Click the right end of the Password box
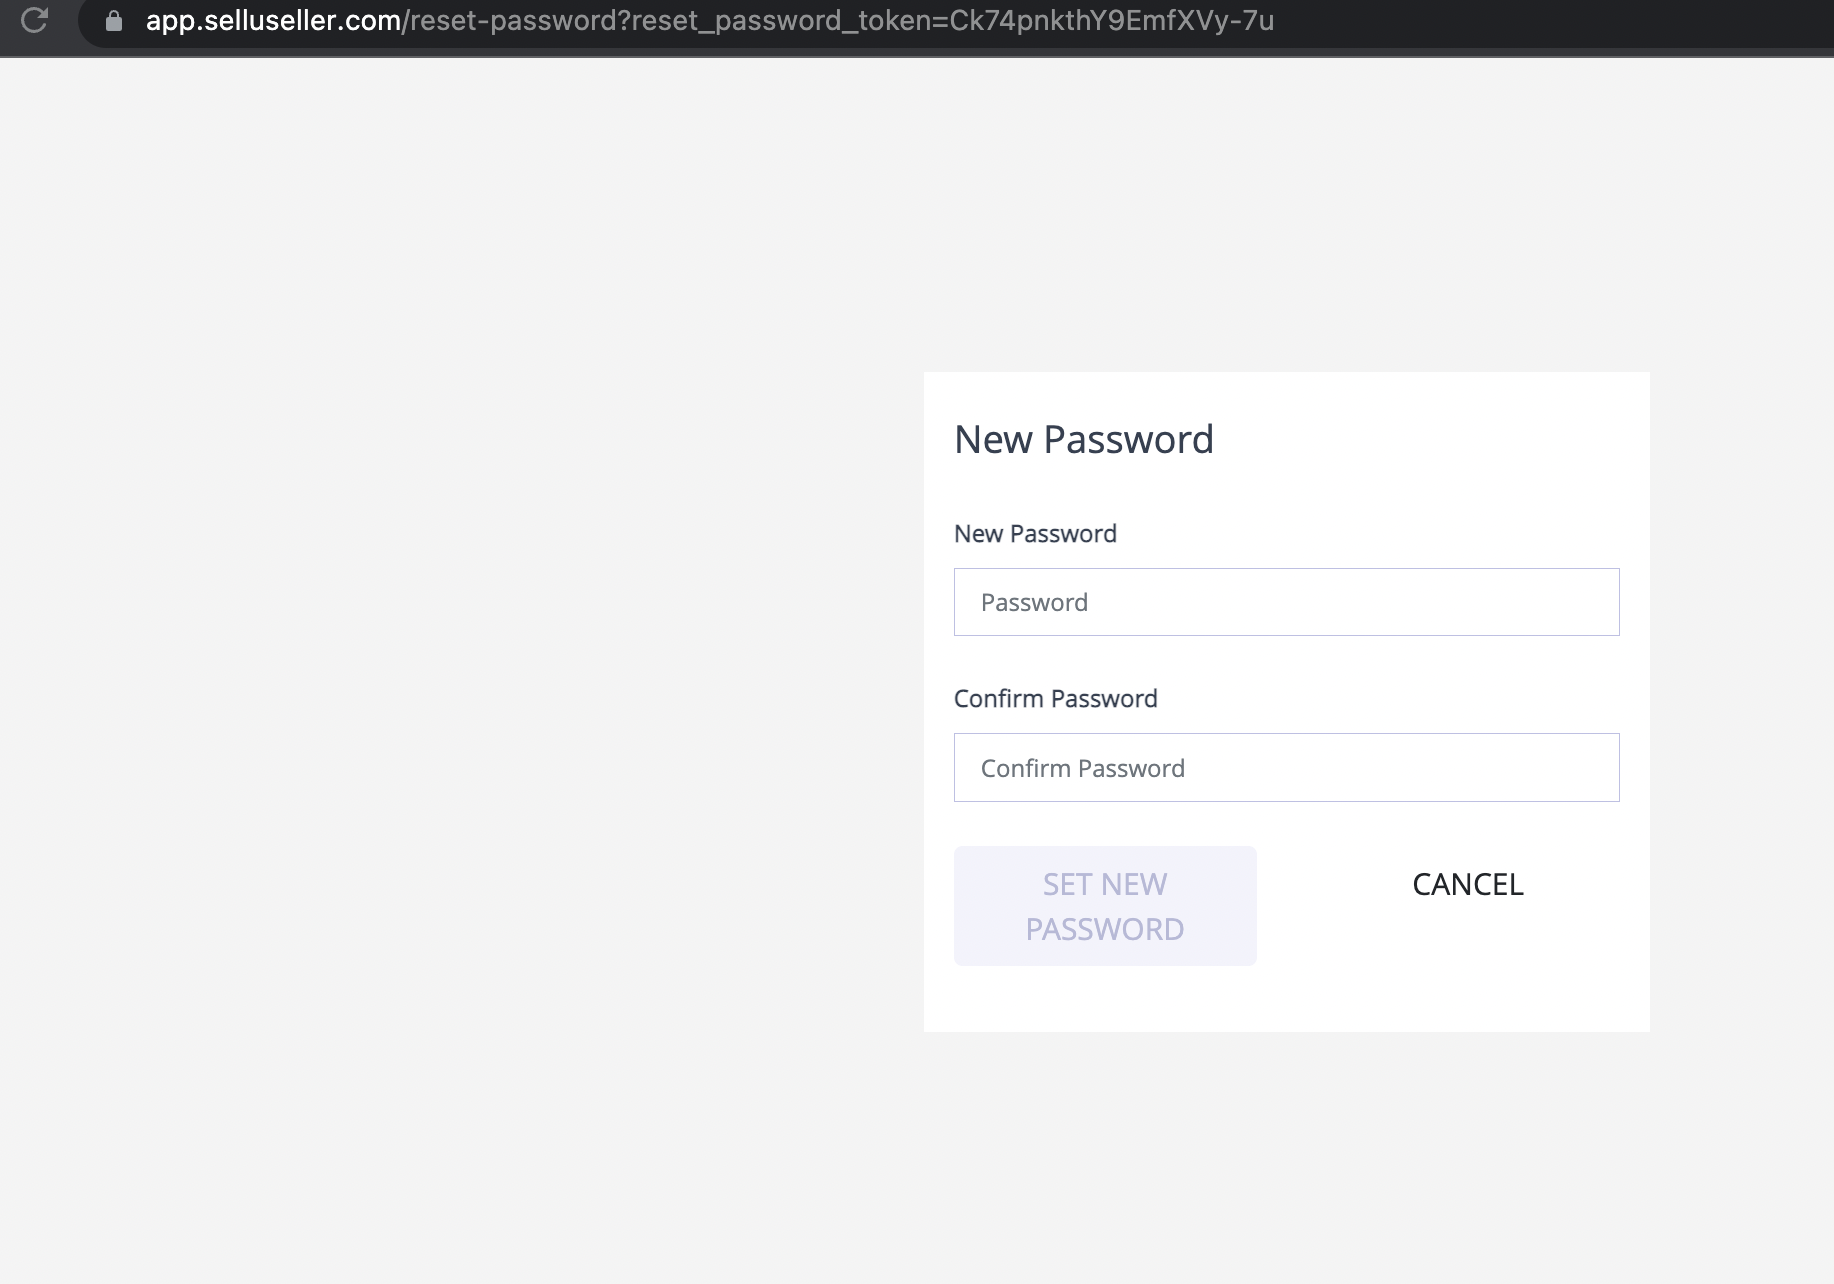Image resolution: width=1834 pixels, height=1284 pixels. click(x=1590, y=602)
